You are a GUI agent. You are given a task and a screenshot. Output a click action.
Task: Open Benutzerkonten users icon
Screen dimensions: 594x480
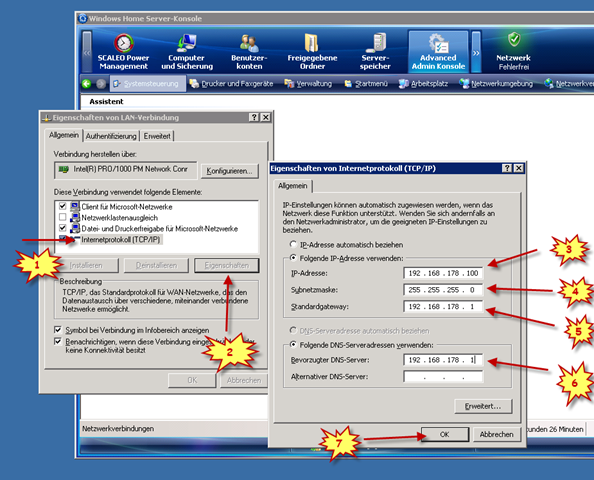(249, 43)
